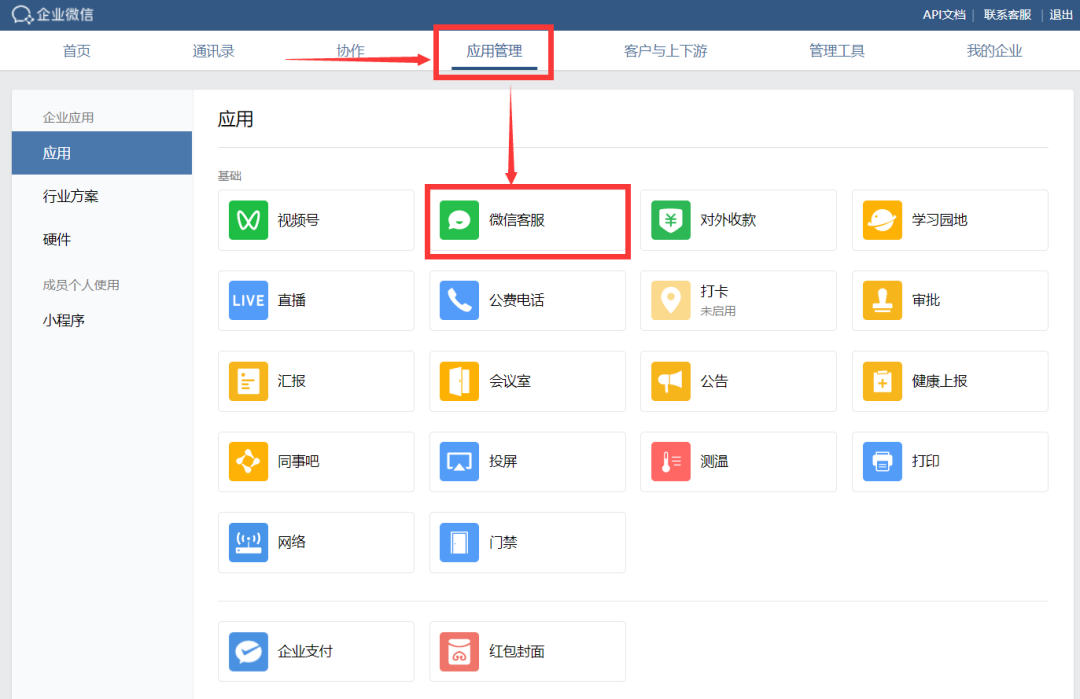Switch to the 应用管理 tab
1080x699 pixels.
pos(494,51)
